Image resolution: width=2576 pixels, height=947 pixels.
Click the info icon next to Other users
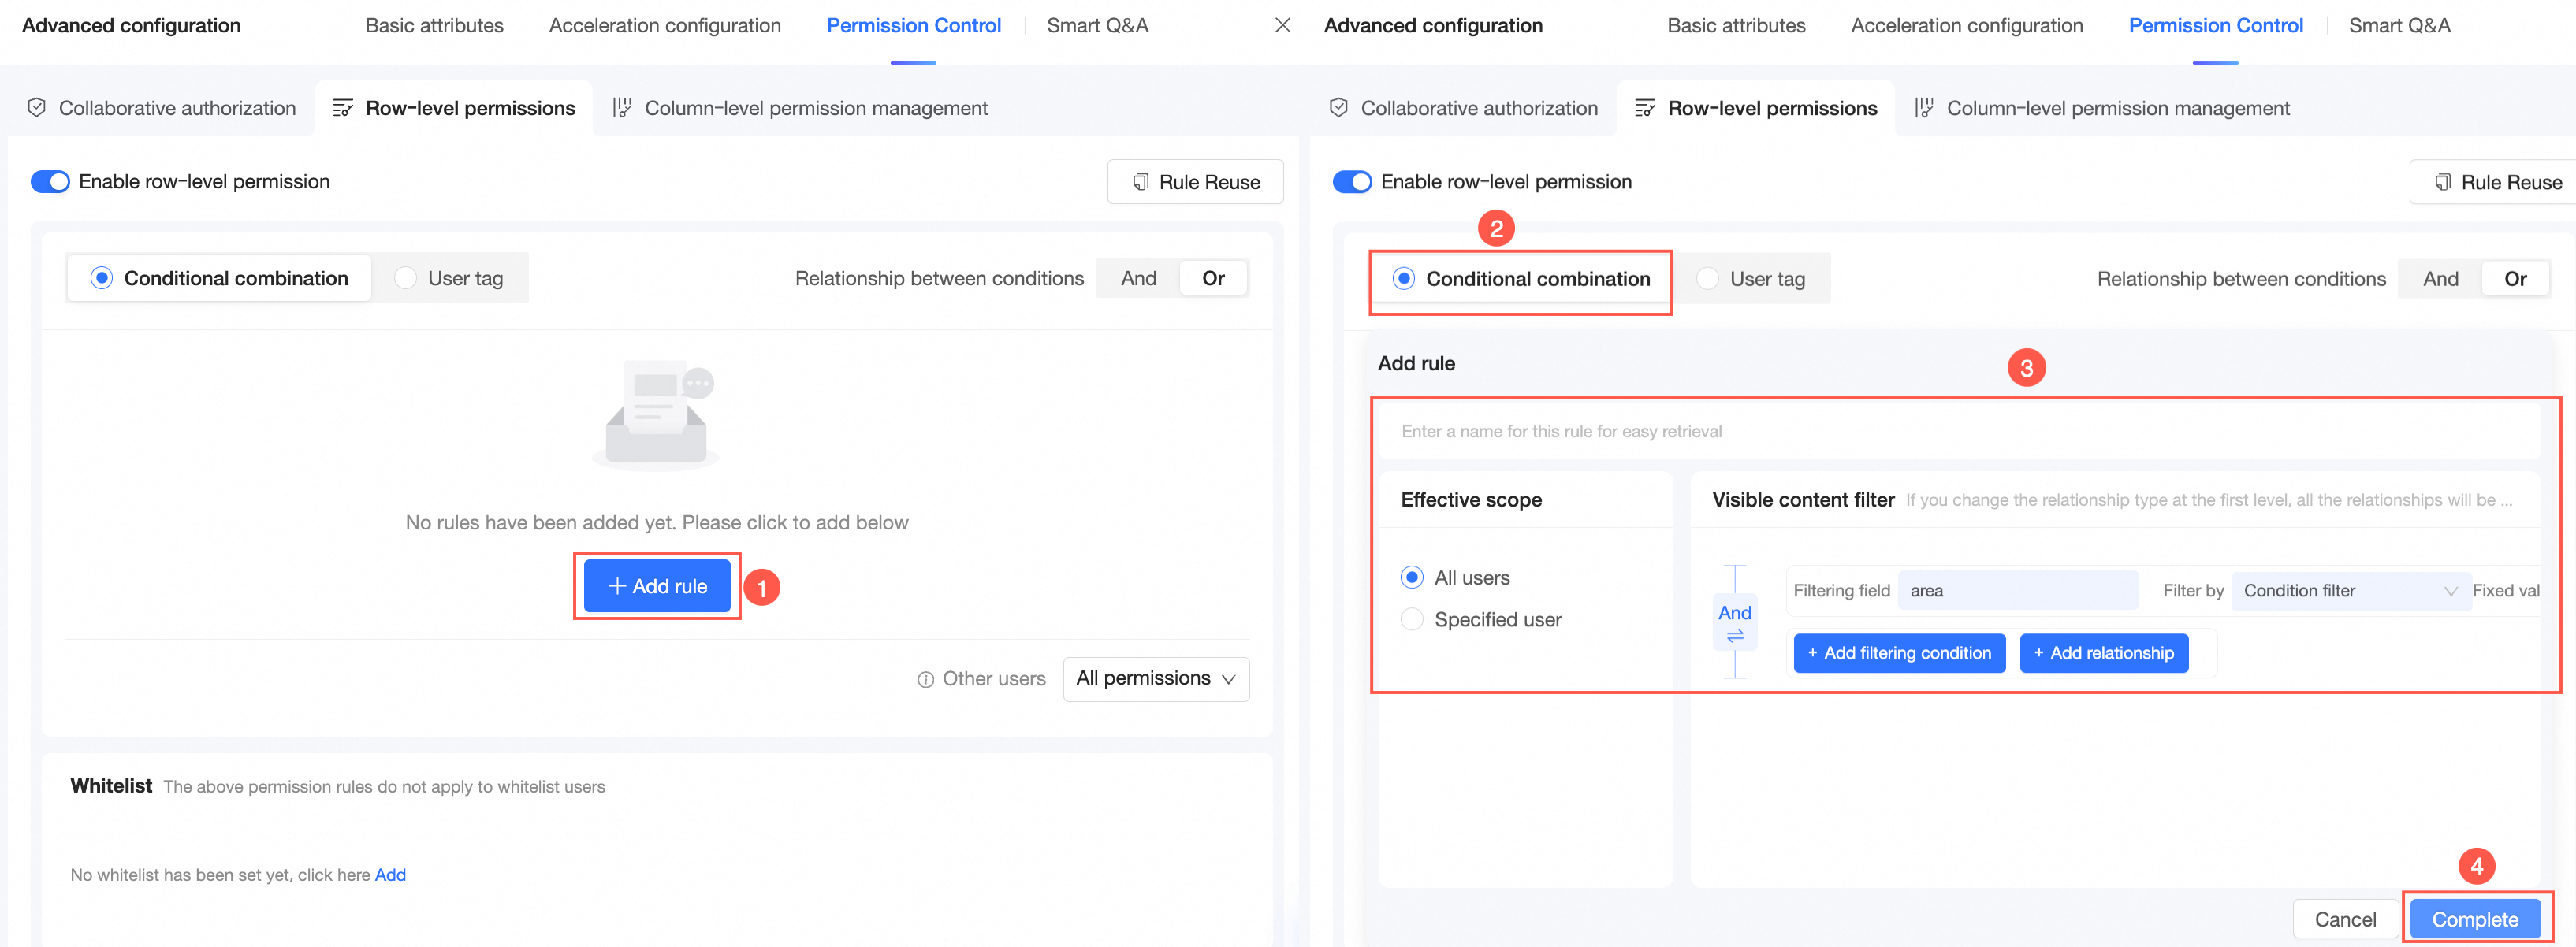point(925,679)
